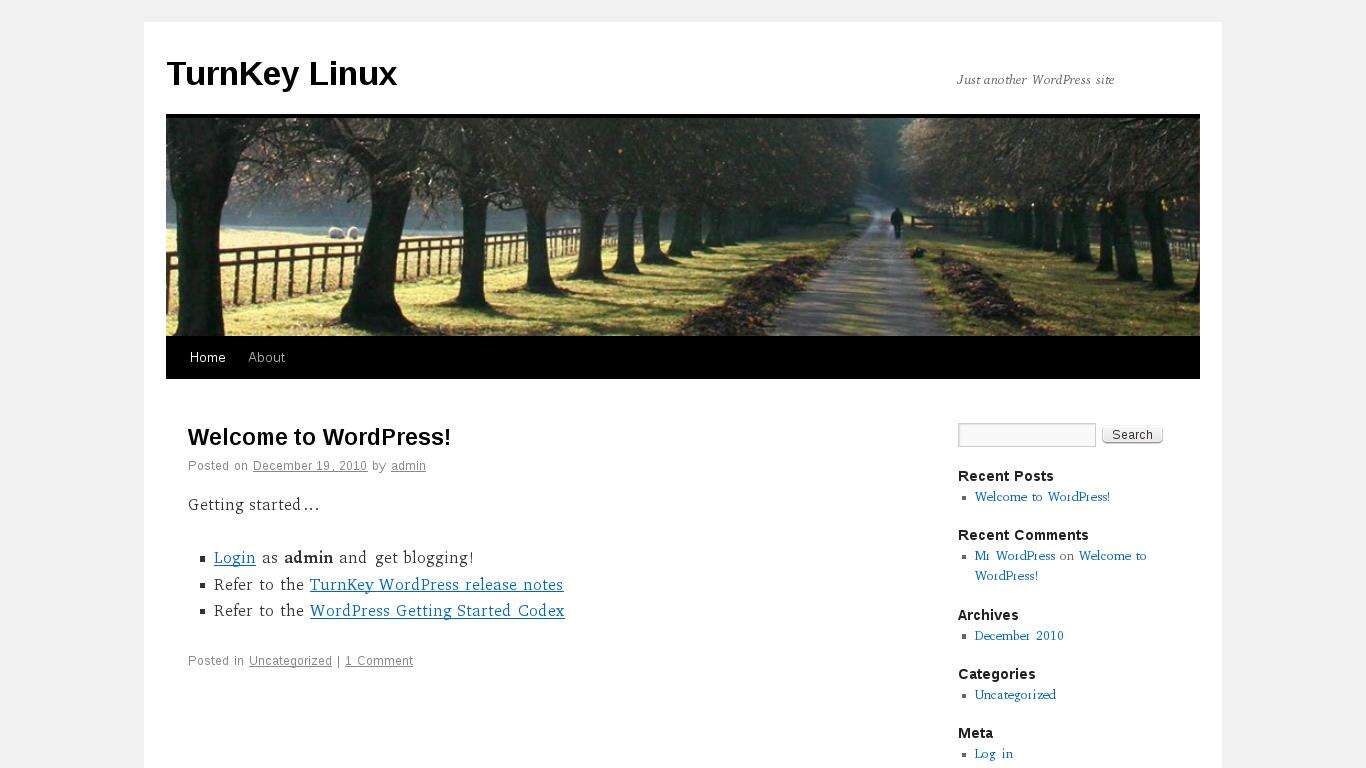
Task: Open the December 2010 archive
Action: coord(1019,636)
